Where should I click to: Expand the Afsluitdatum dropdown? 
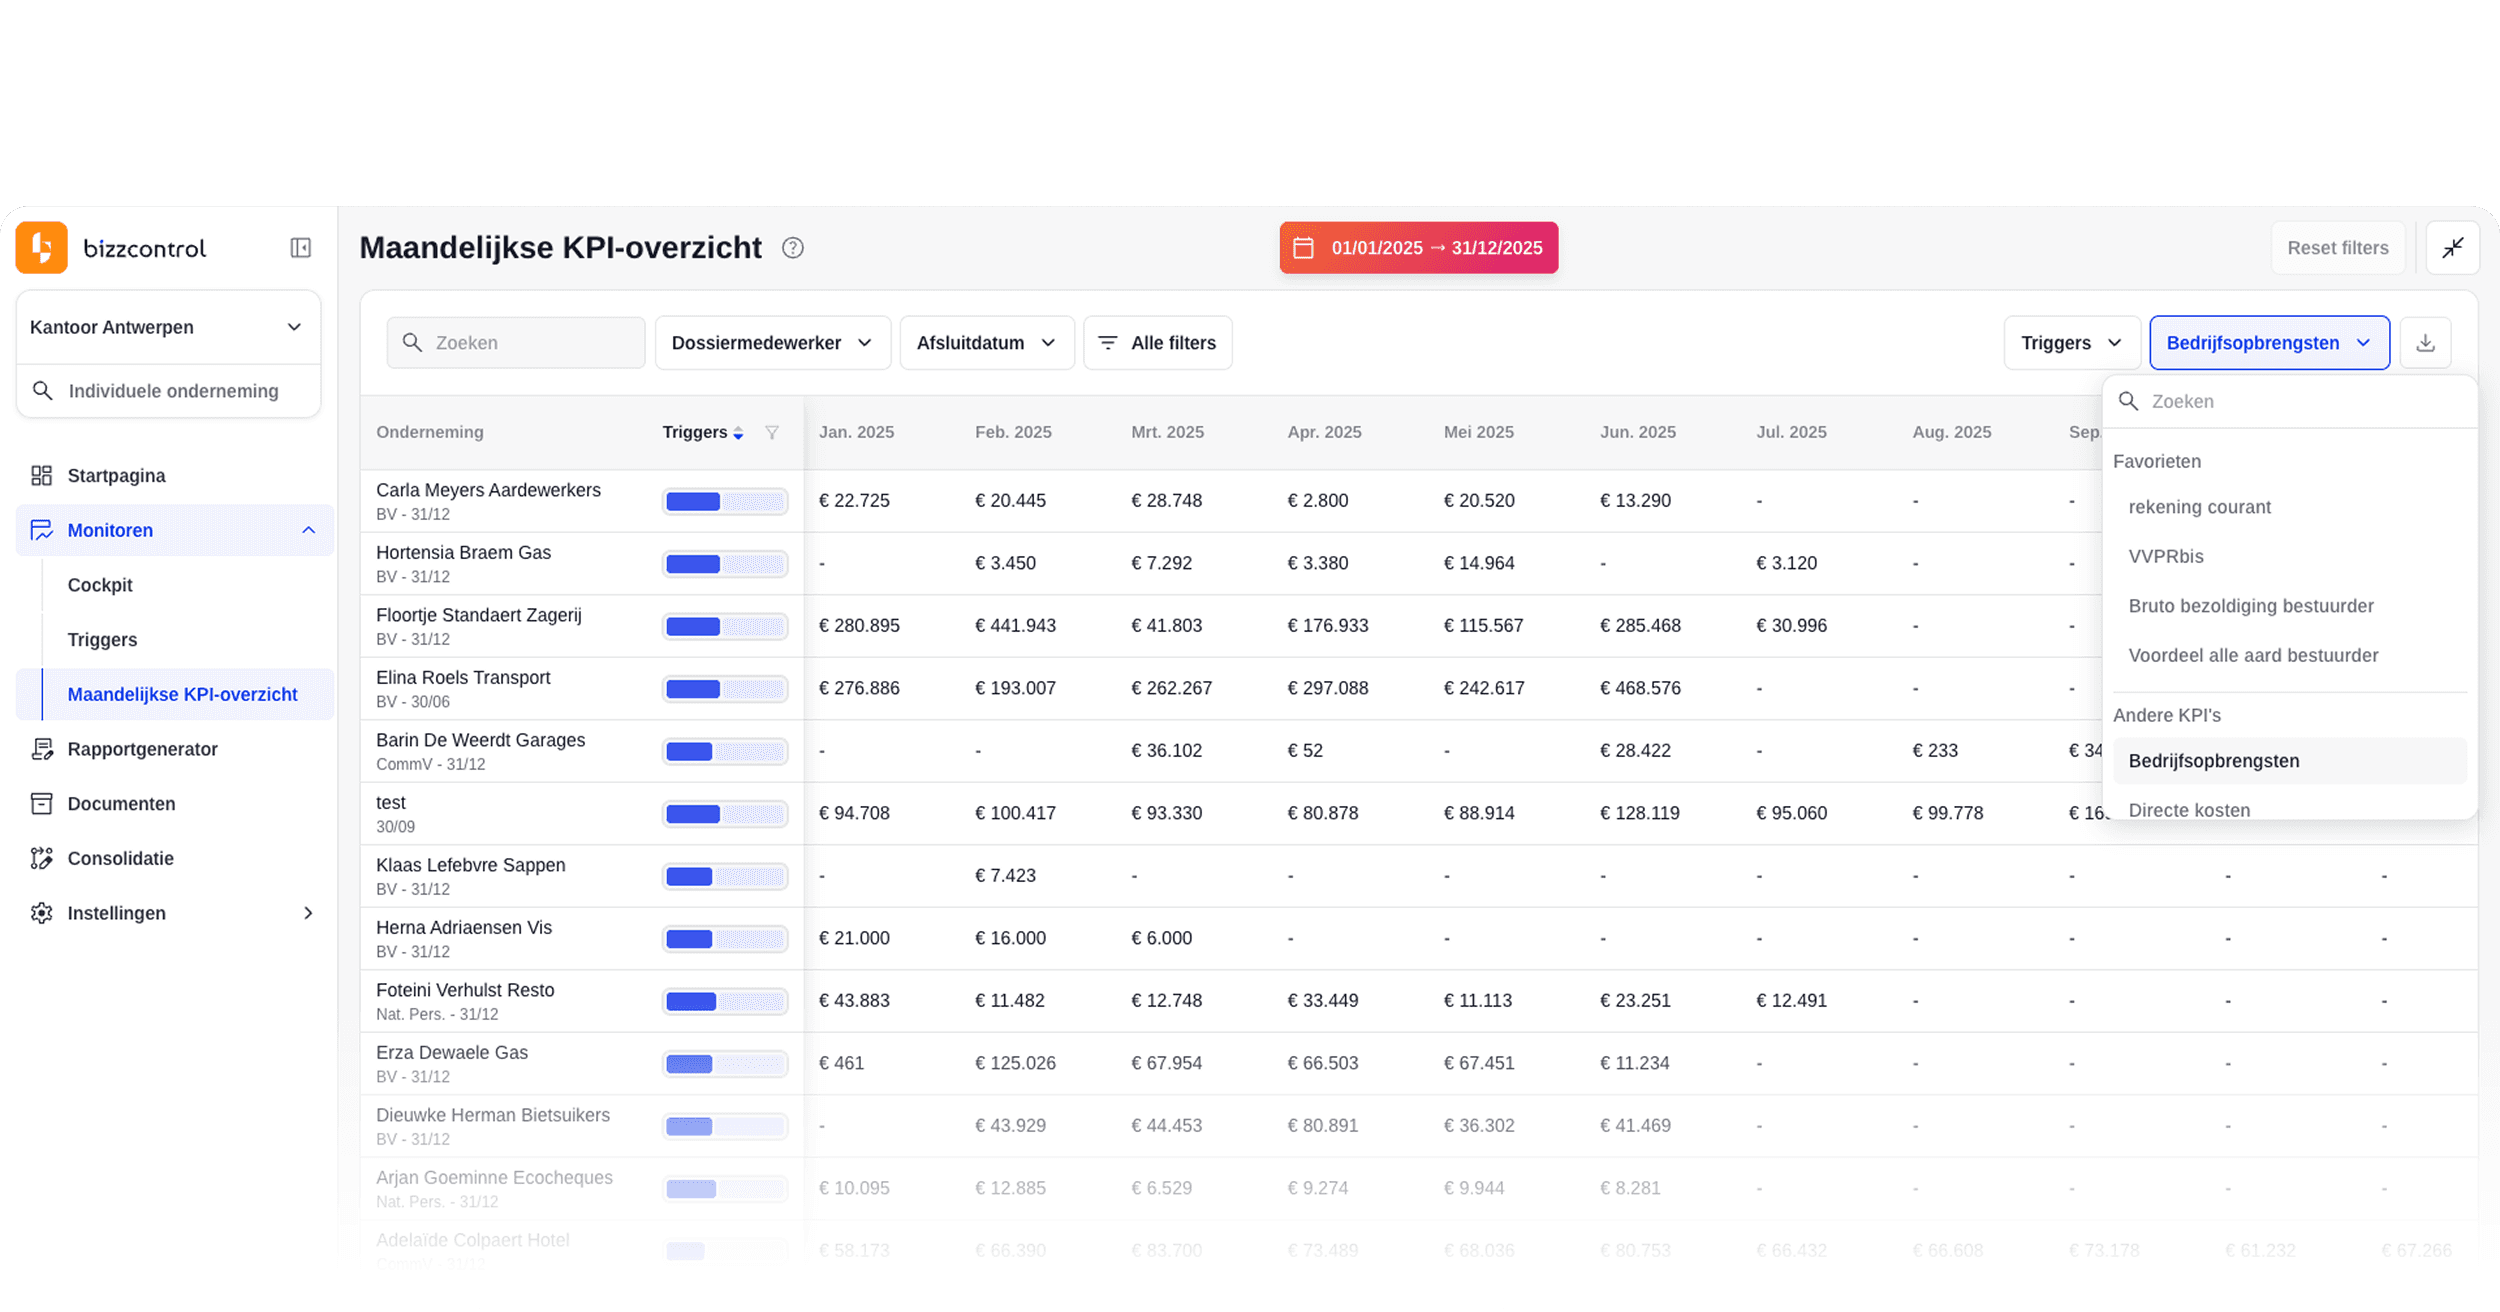(x=986, y=343)
